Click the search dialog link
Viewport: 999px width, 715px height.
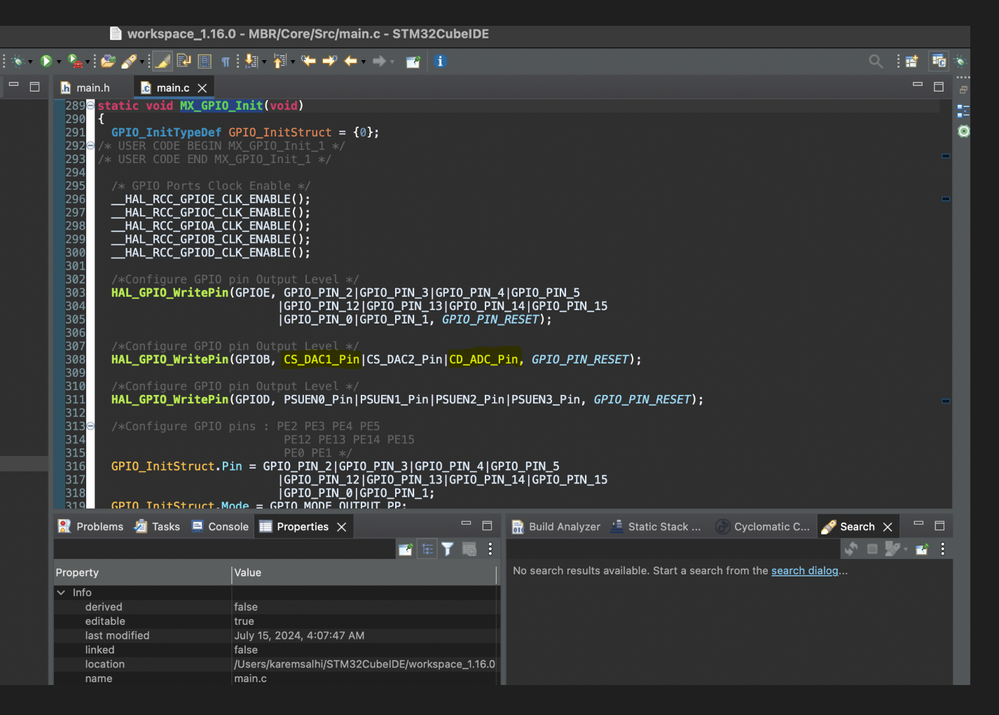[804, 571]
